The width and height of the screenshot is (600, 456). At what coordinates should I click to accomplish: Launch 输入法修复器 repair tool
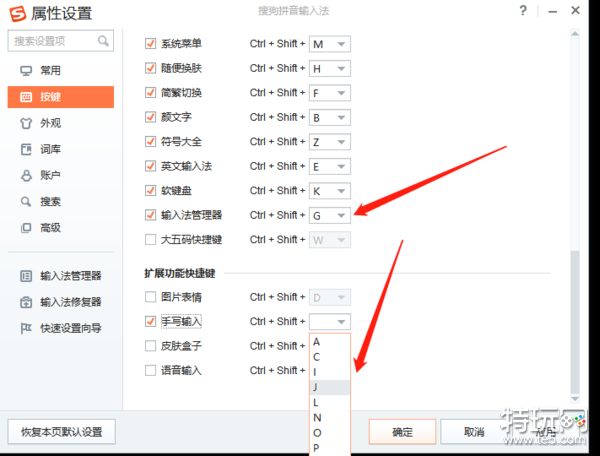pos(27,301)
